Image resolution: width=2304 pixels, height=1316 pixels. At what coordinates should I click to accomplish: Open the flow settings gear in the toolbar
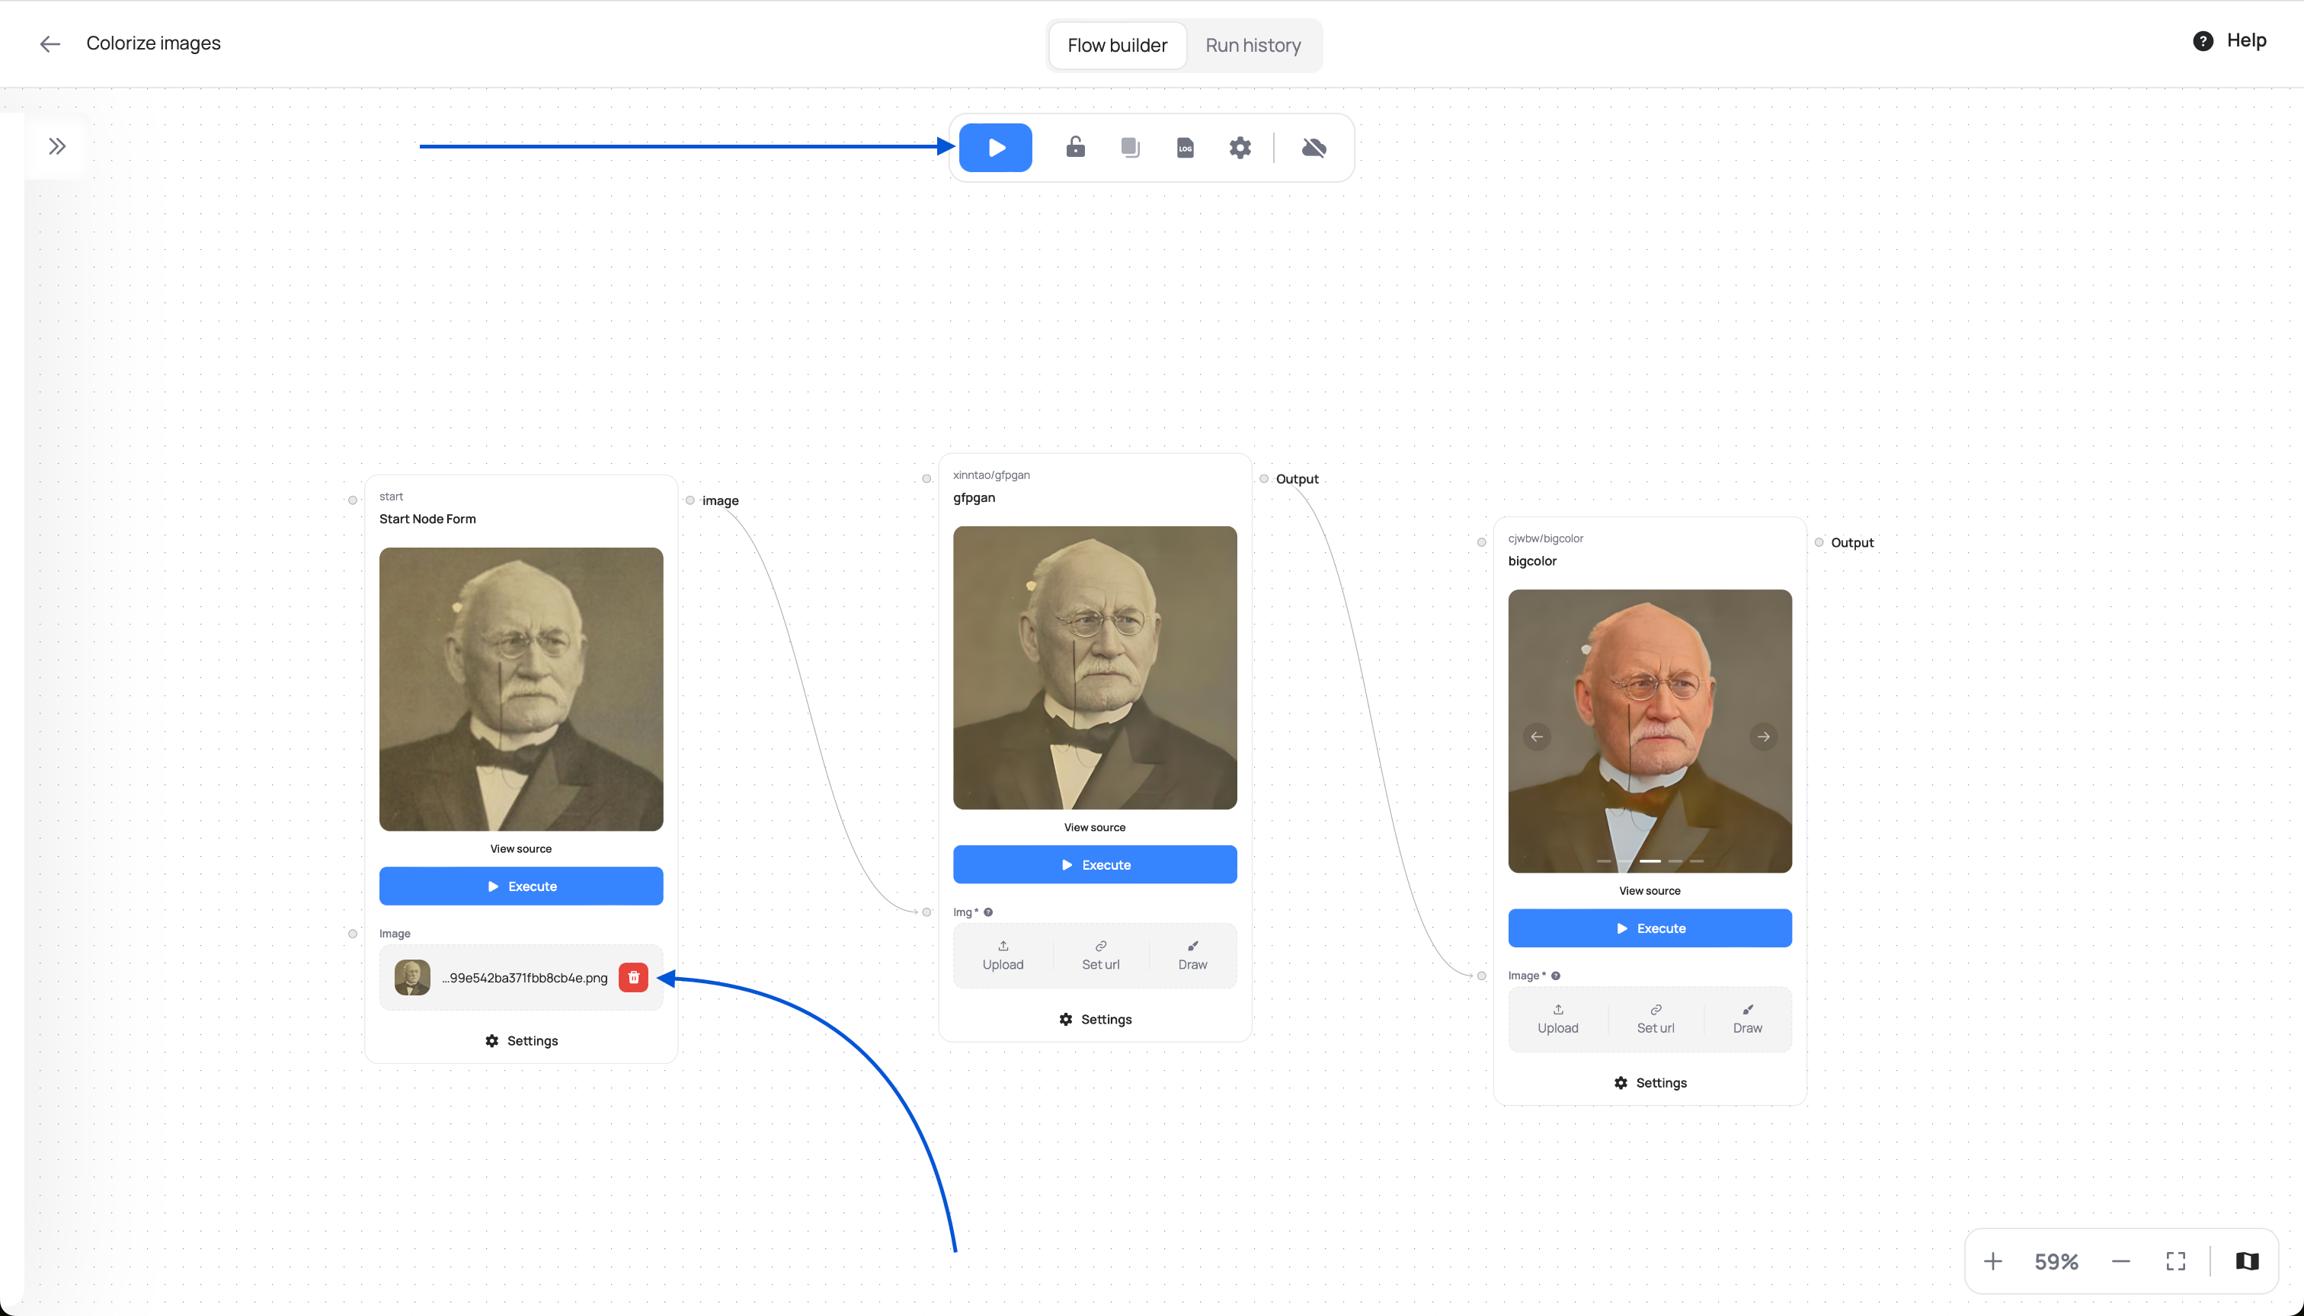1240,147
